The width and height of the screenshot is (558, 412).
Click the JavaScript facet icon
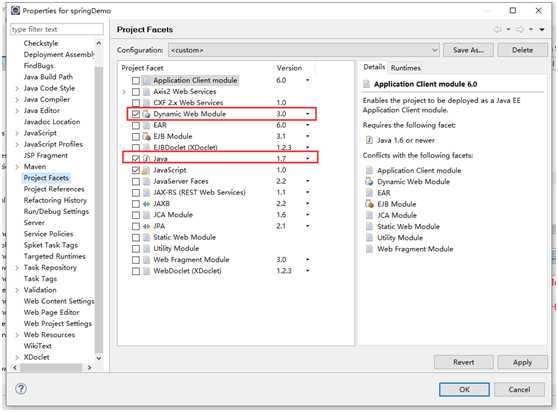[x=146, y=170]
